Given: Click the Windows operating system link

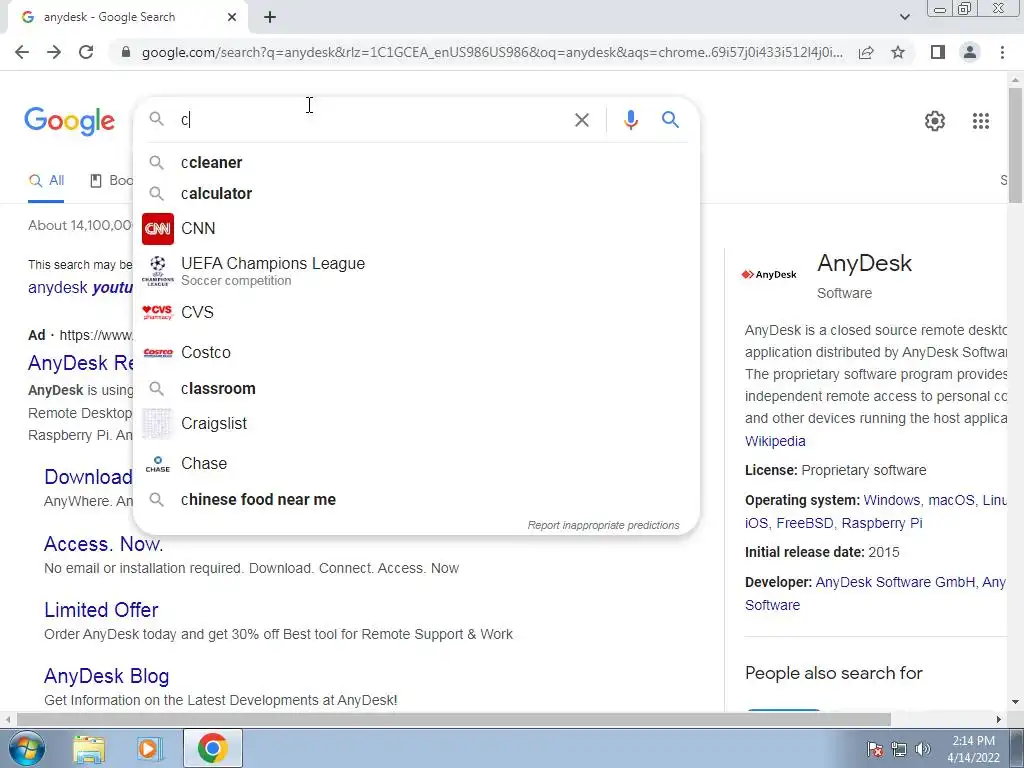Looking at the screenshot, I should (x=891, y=500).
